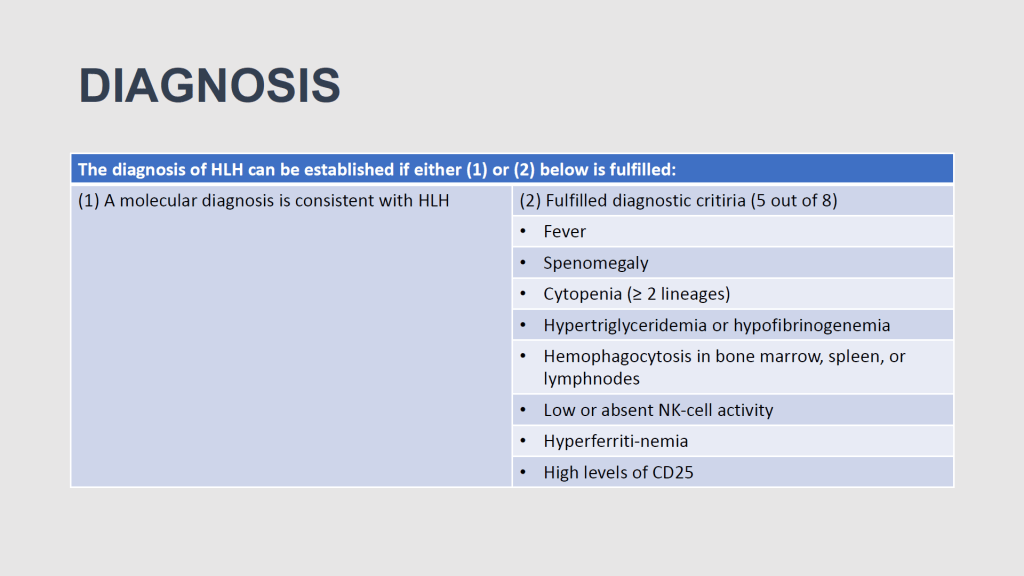Select the blue table header row
Screen dimensions: 1024x576
(x=511, y=169)
